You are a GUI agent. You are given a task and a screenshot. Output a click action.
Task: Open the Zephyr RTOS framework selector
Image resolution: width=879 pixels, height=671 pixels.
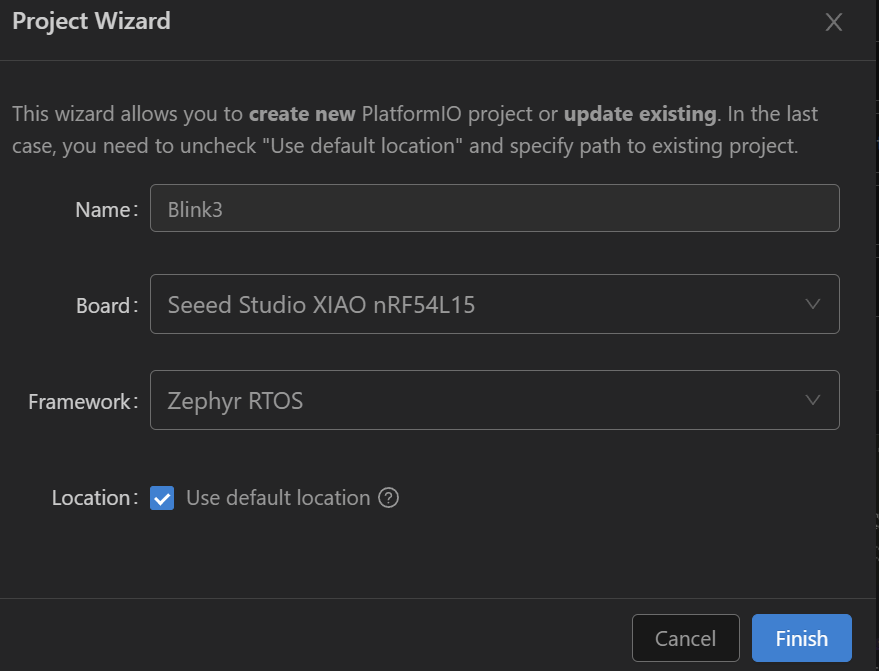pos(494,400)
